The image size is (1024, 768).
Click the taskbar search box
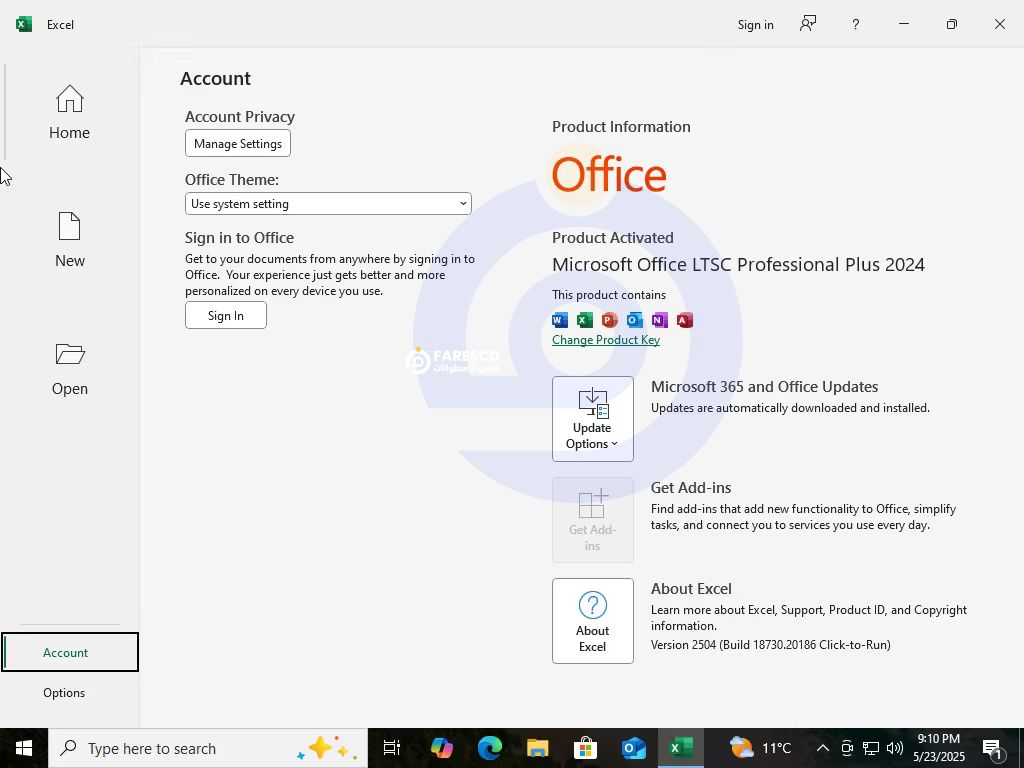coord(208,748)
